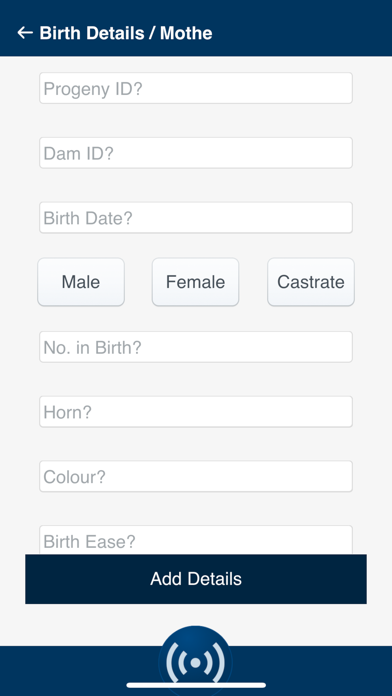Screen dimensions: 392x696
Task: Focus the Dam ID input field
Action: [196, 153]
